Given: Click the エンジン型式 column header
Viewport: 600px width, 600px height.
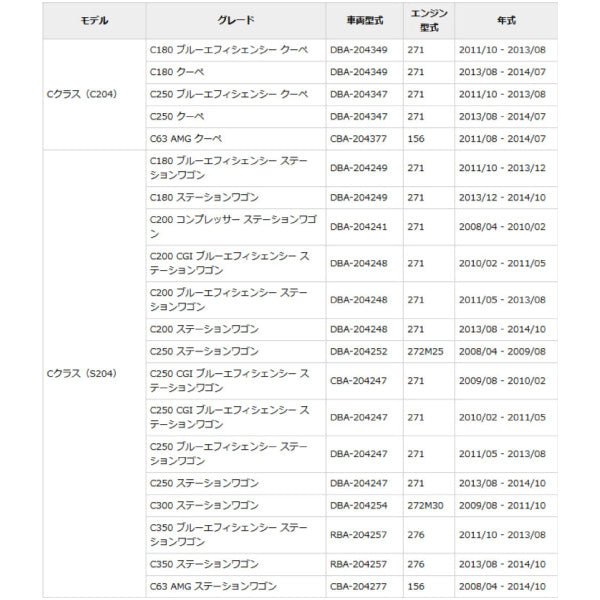Looking at the screenshot, I should (429, 20).
